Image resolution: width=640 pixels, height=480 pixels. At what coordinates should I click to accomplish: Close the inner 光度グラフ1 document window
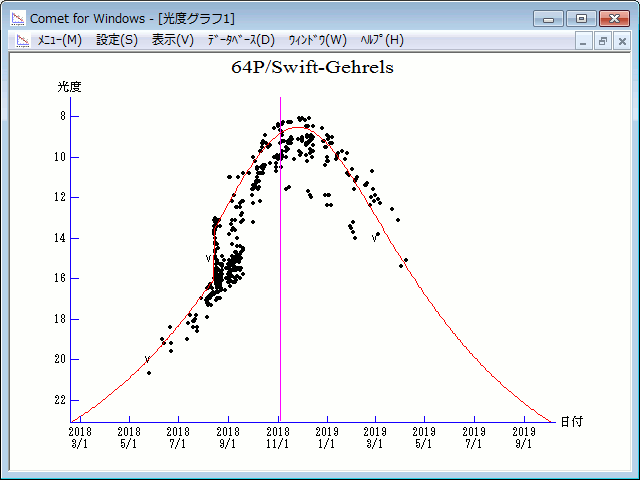621,41
